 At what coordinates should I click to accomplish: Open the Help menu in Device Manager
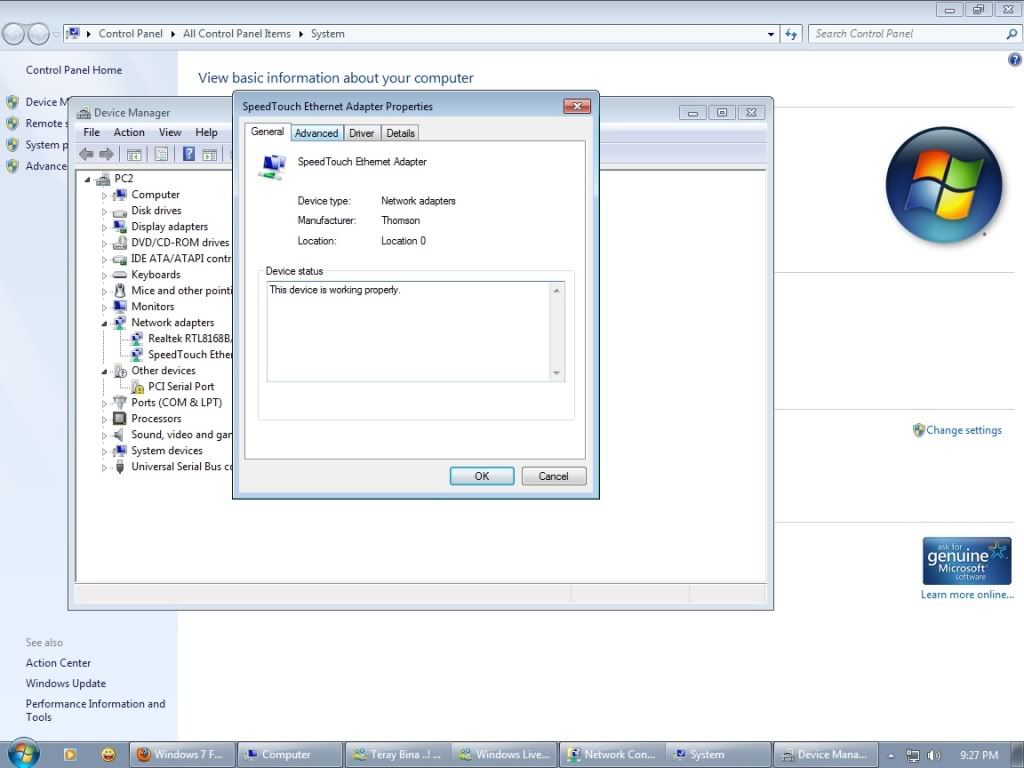click(x=206, y=133)
